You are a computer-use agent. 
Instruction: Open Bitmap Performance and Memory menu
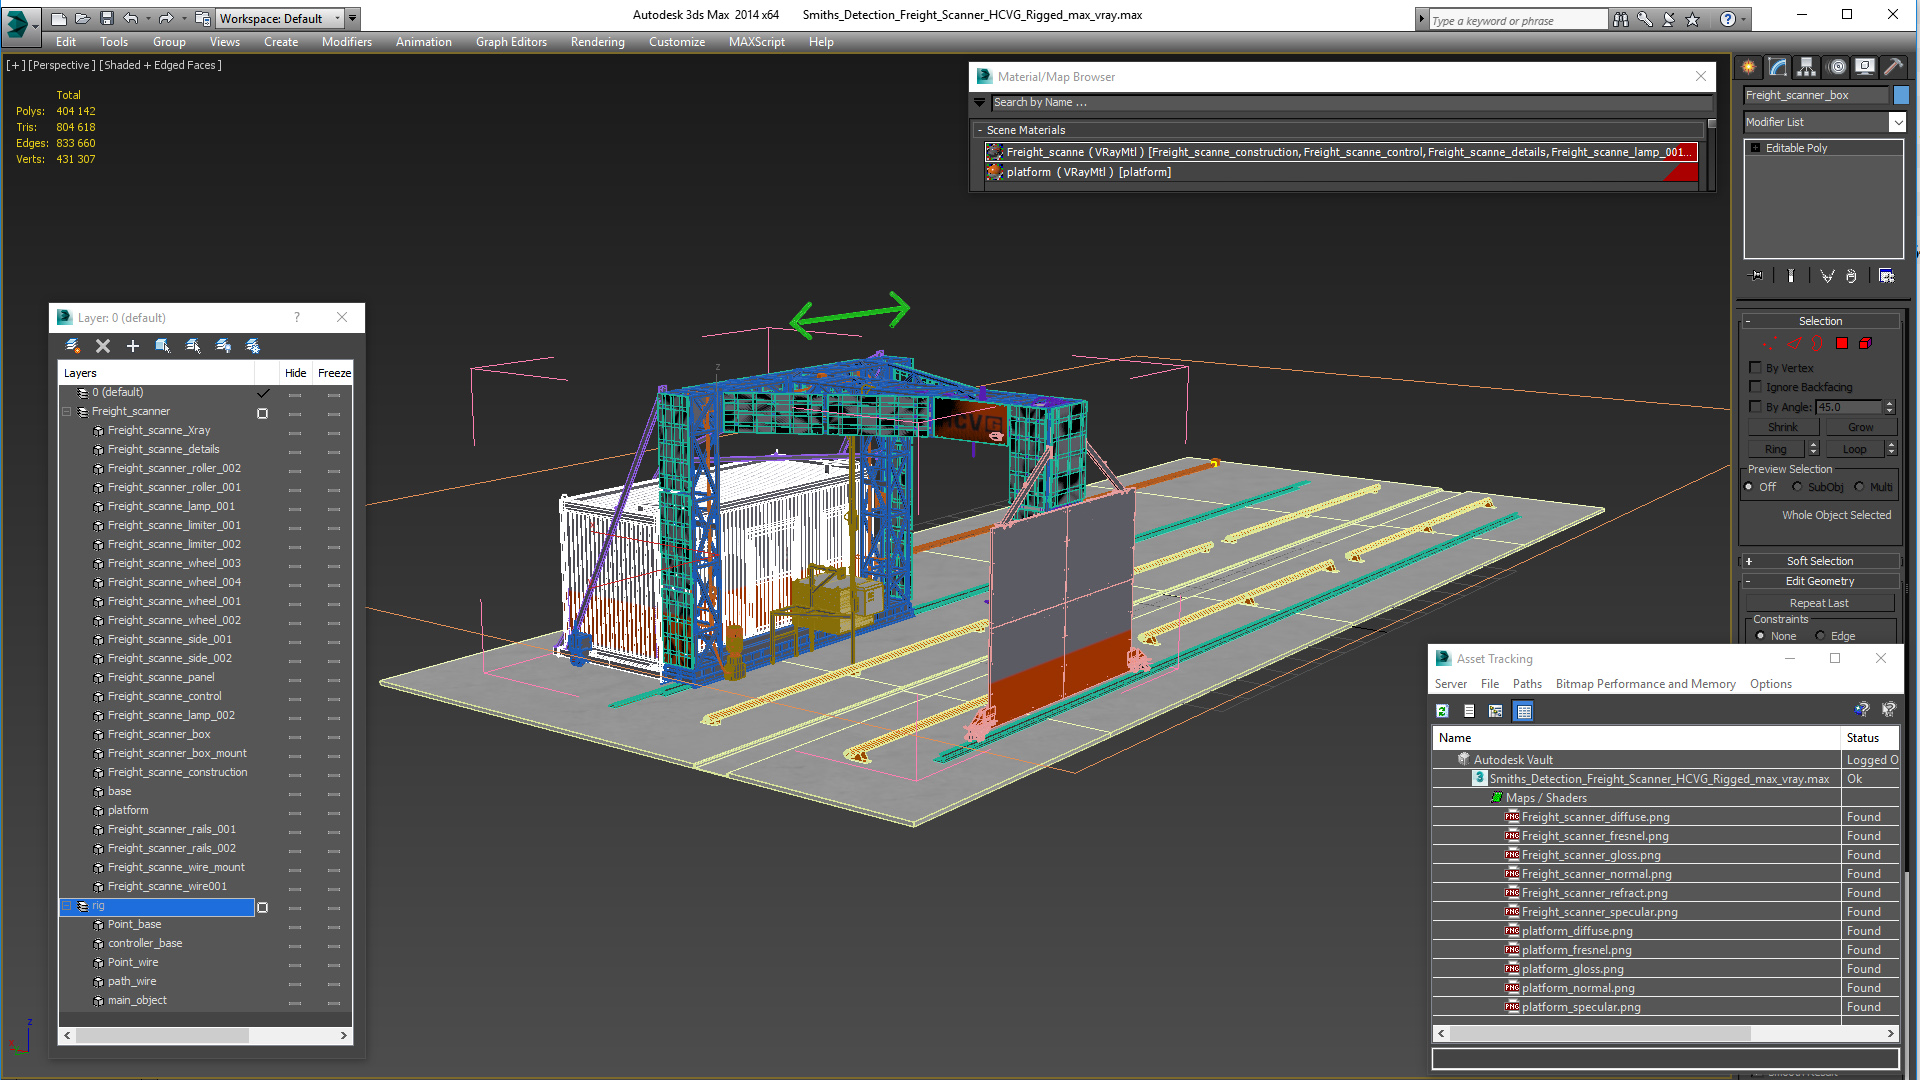(x=1645, y=684)
